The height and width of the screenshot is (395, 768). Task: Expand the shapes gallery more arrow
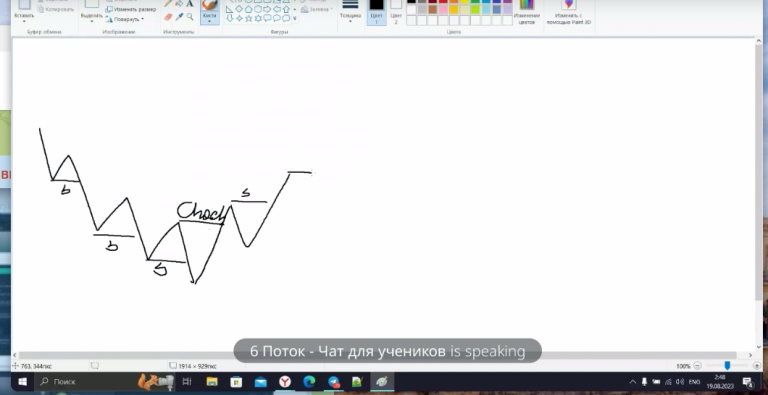click(295, 19)
